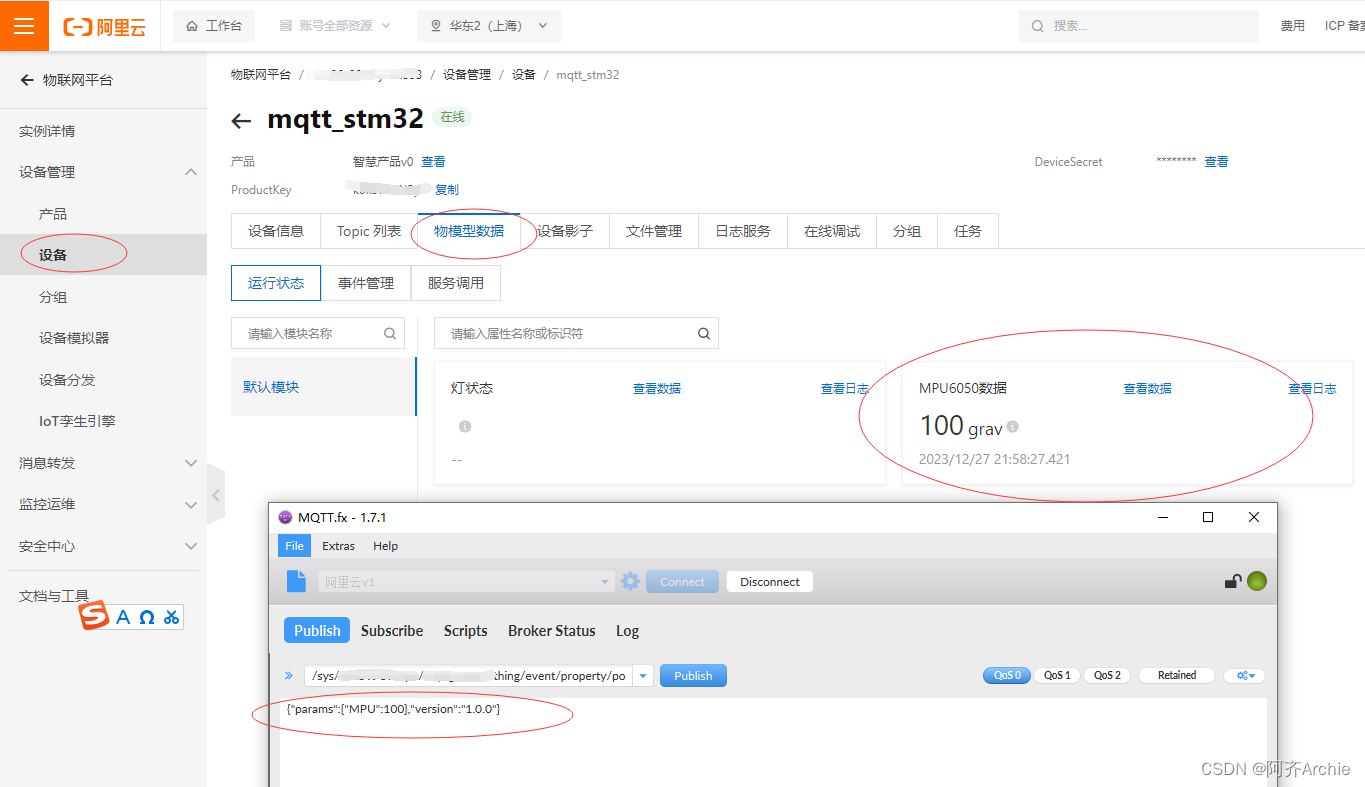The width and height of the screenshot is (1365, 787).
Task: Click 复制 link beside ProductKey
Action: tap(447, 189)
